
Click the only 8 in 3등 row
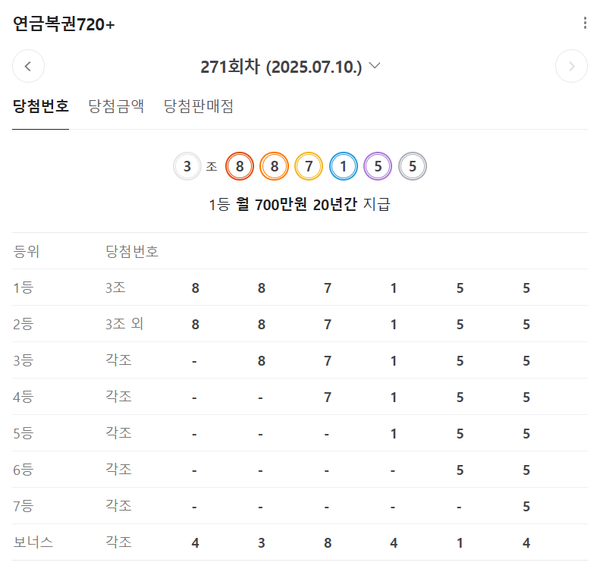[261, 361]
